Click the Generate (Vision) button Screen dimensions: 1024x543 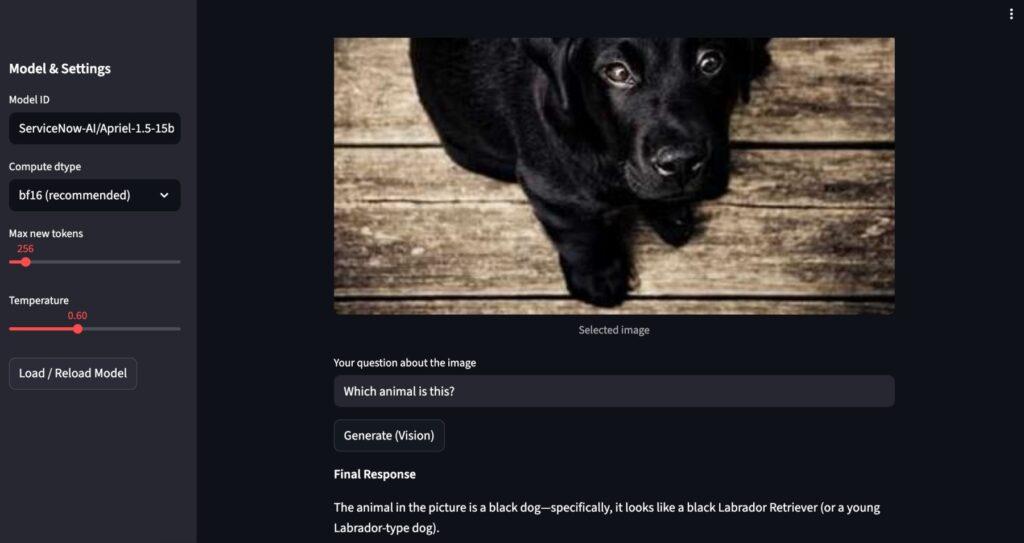click(389, 435)
